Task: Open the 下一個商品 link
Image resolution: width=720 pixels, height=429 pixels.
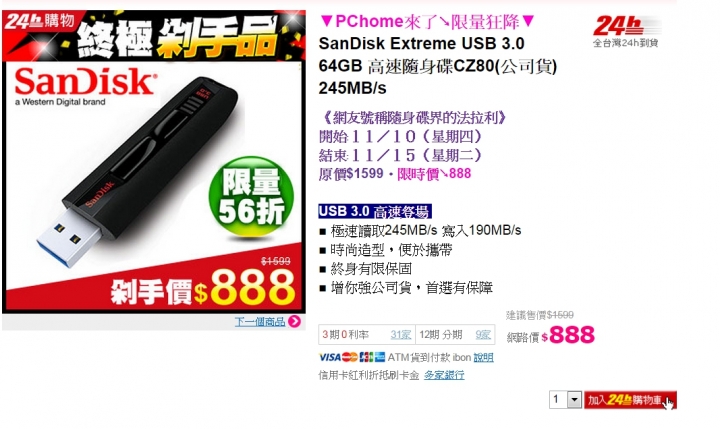Action: pyautogui.click(x=260, y=322)
